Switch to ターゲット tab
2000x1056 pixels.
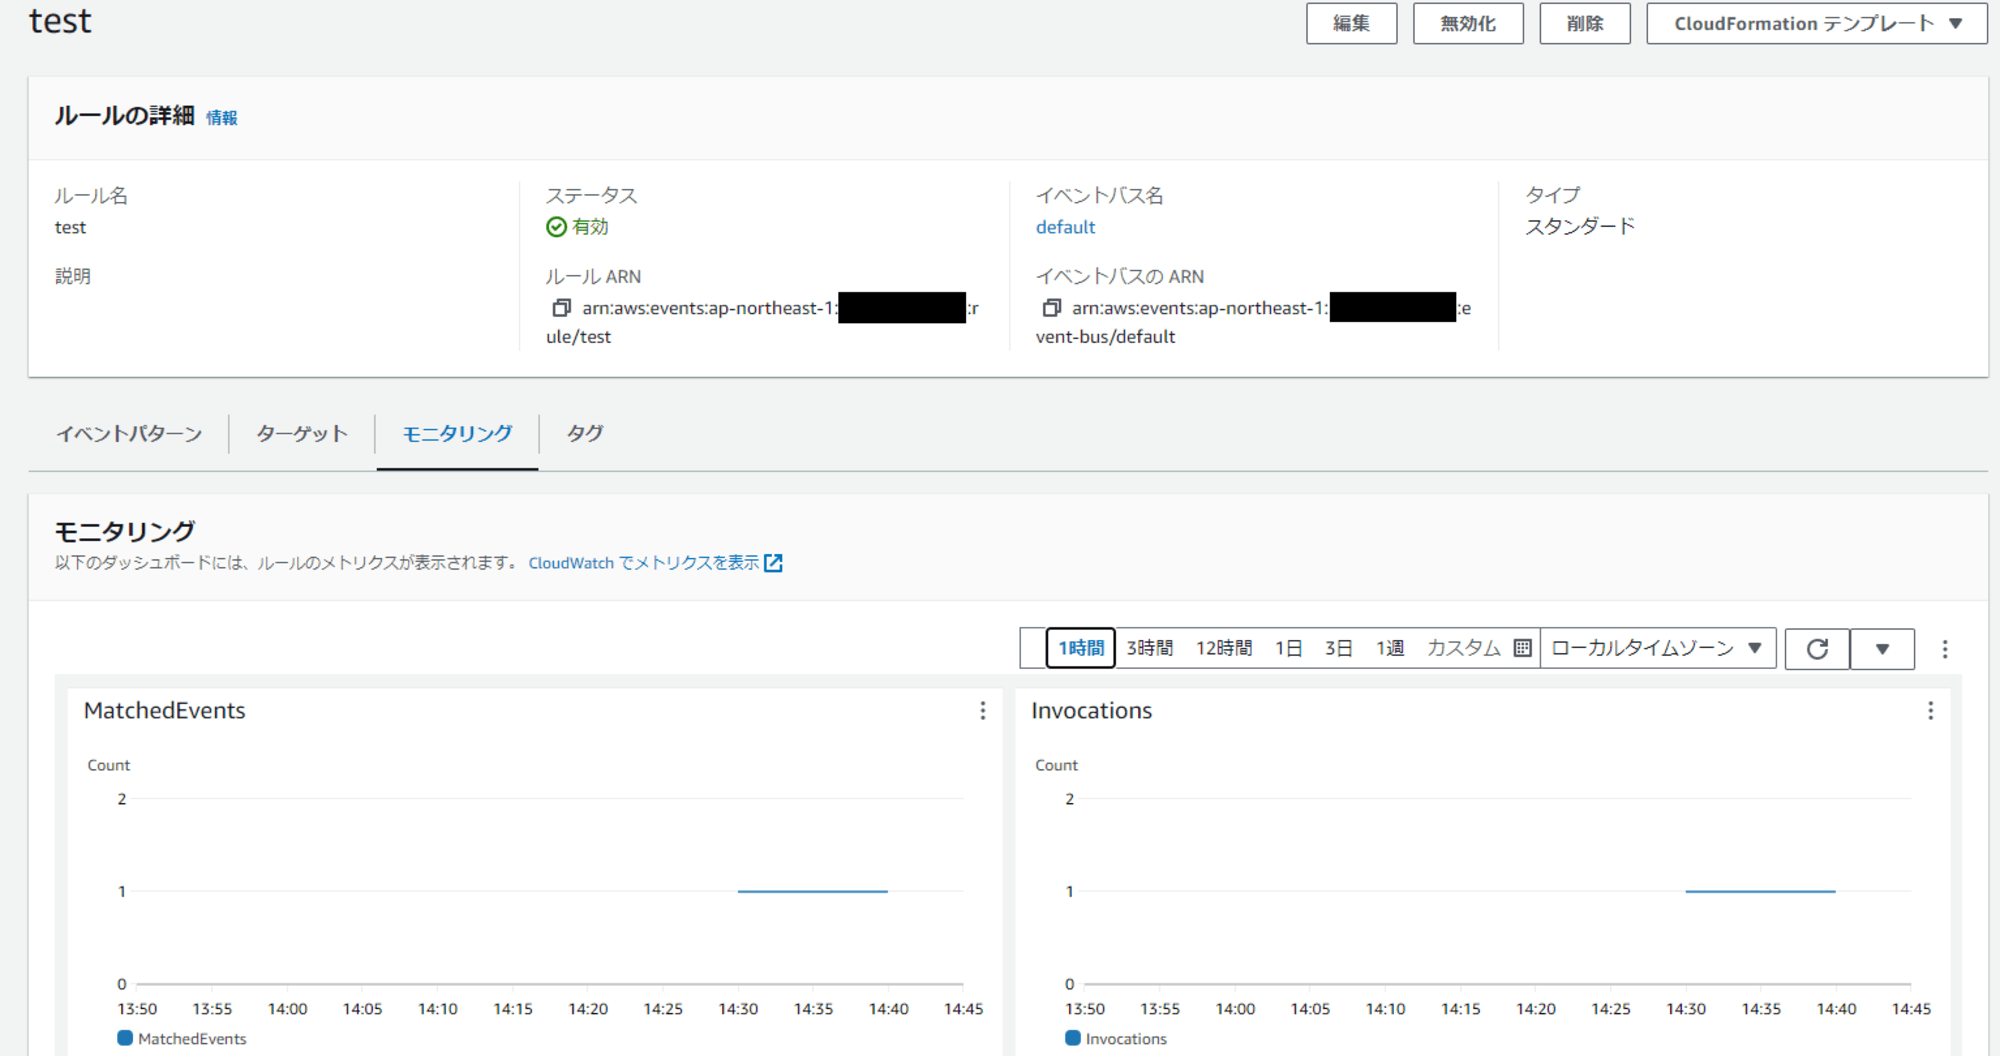coord(302,434)
